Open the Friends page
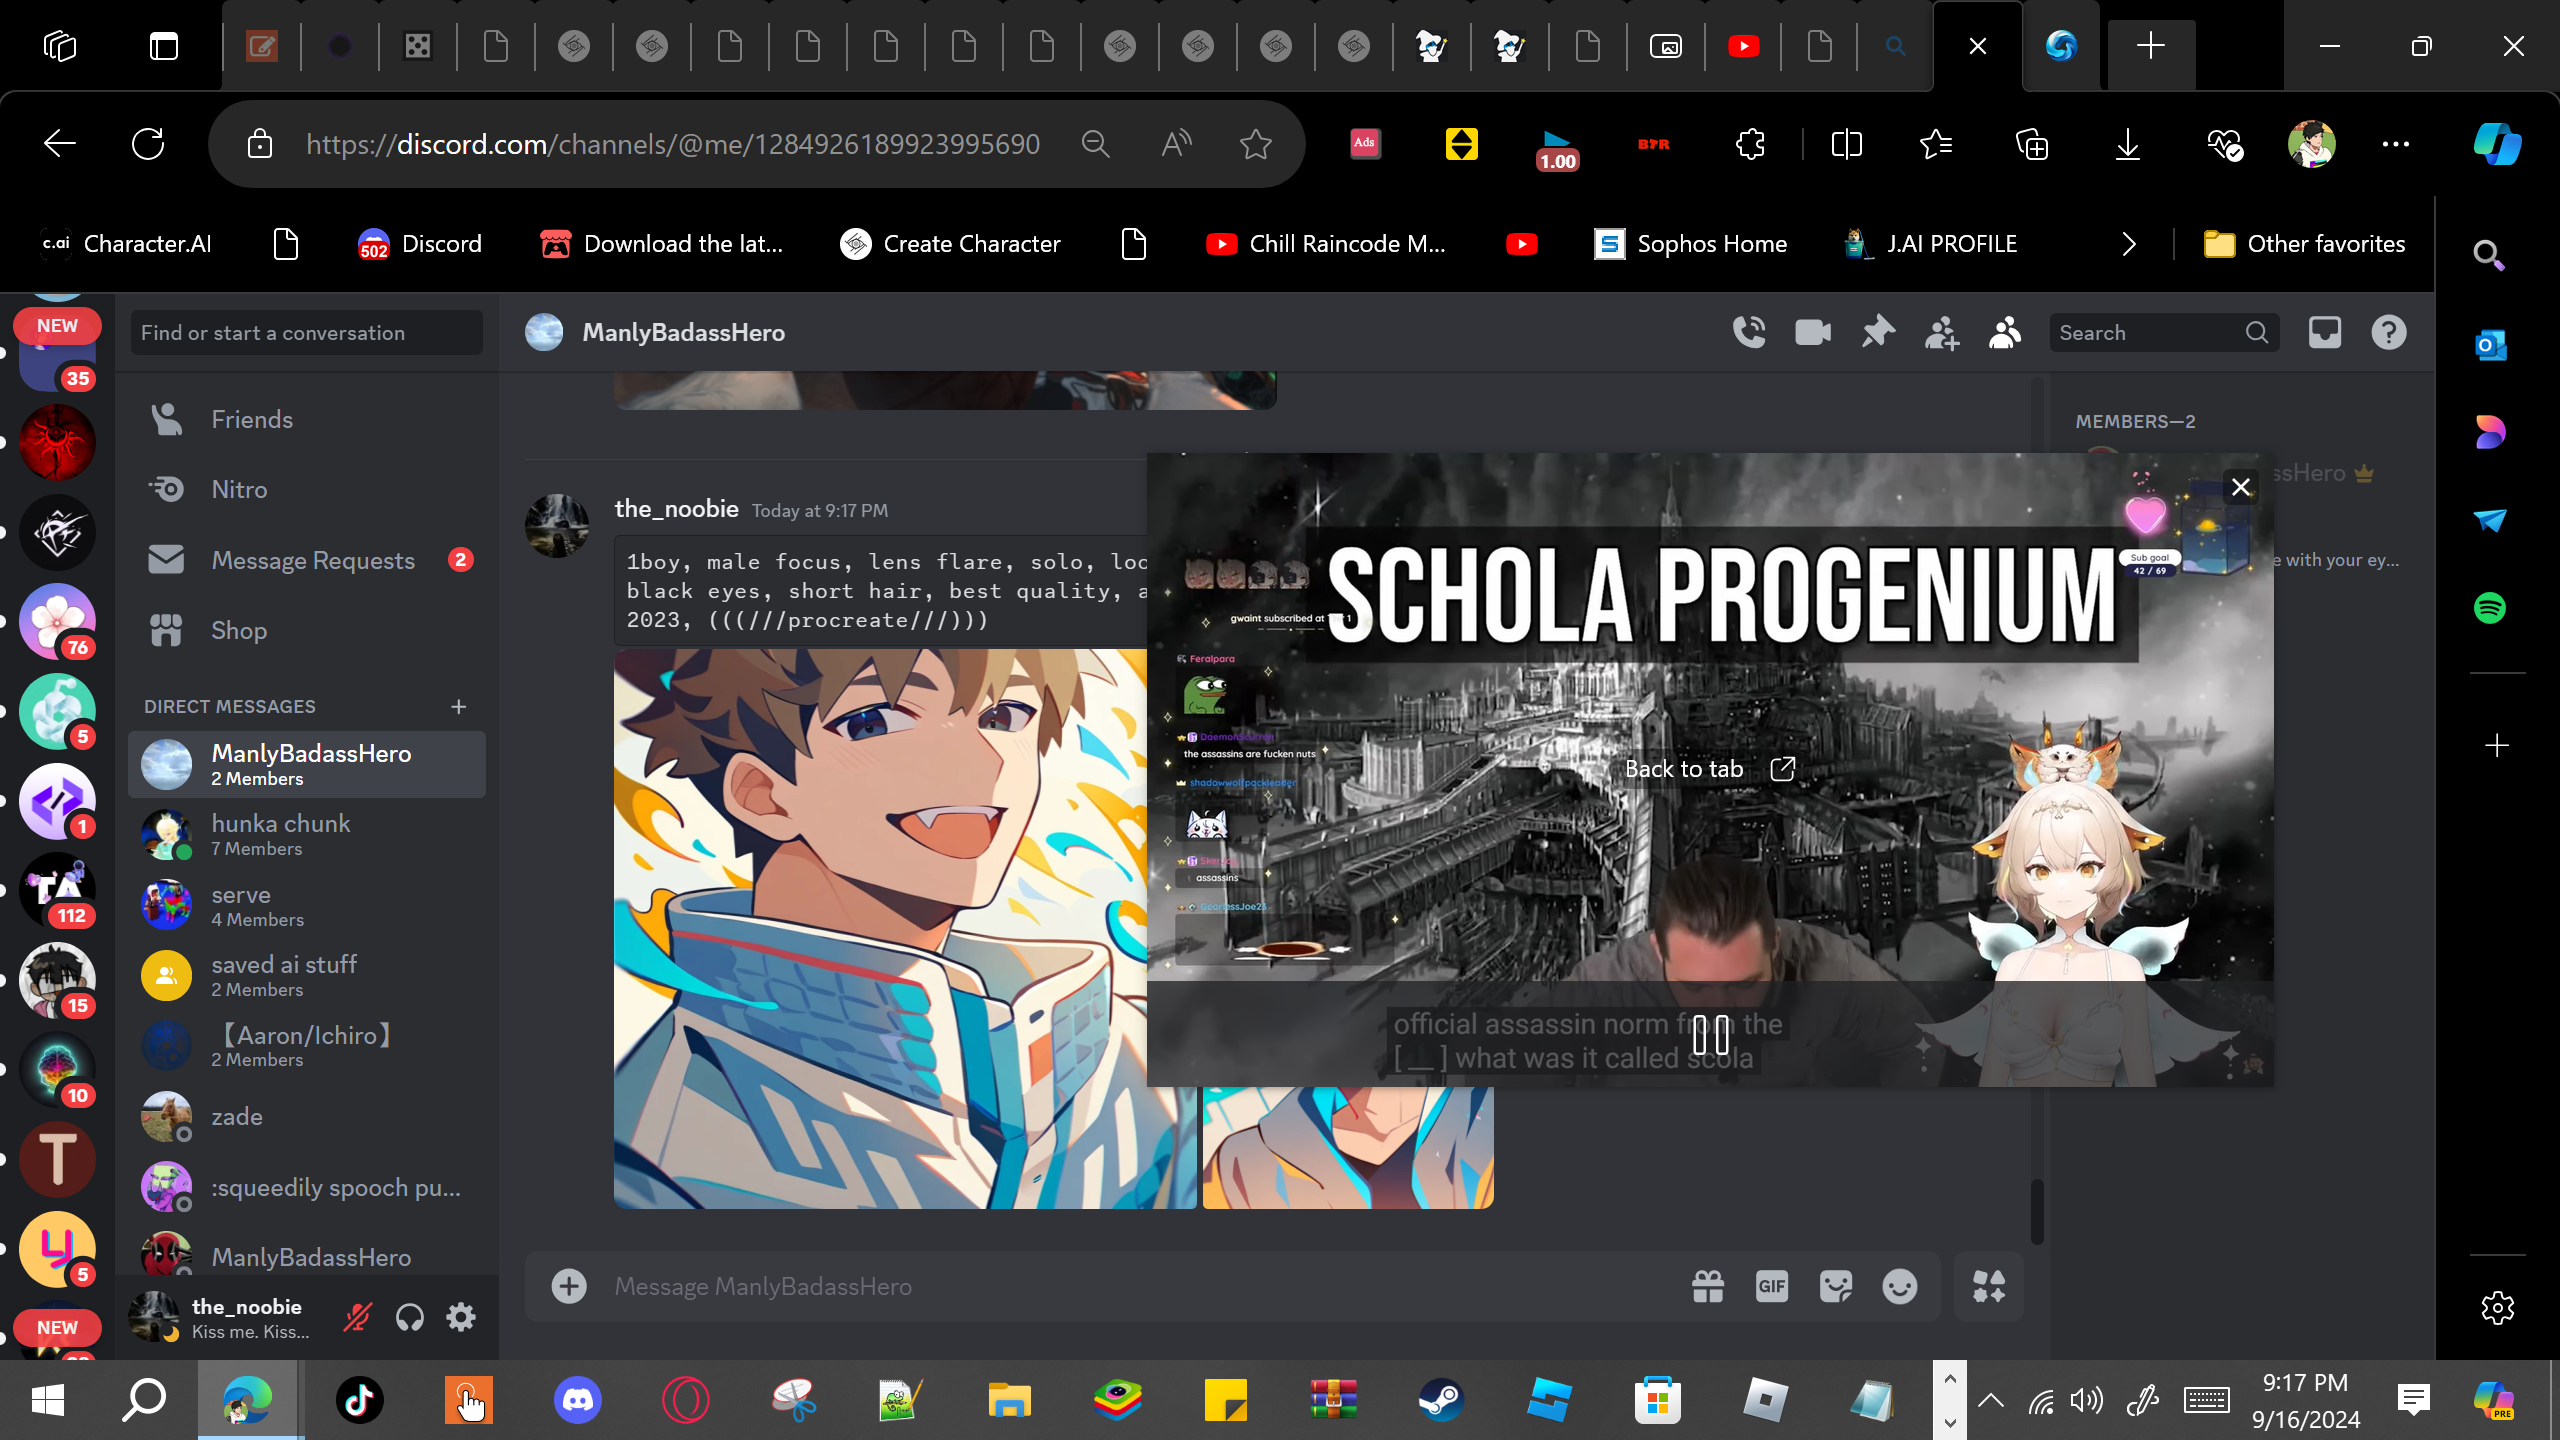 [x=307, y=420]
